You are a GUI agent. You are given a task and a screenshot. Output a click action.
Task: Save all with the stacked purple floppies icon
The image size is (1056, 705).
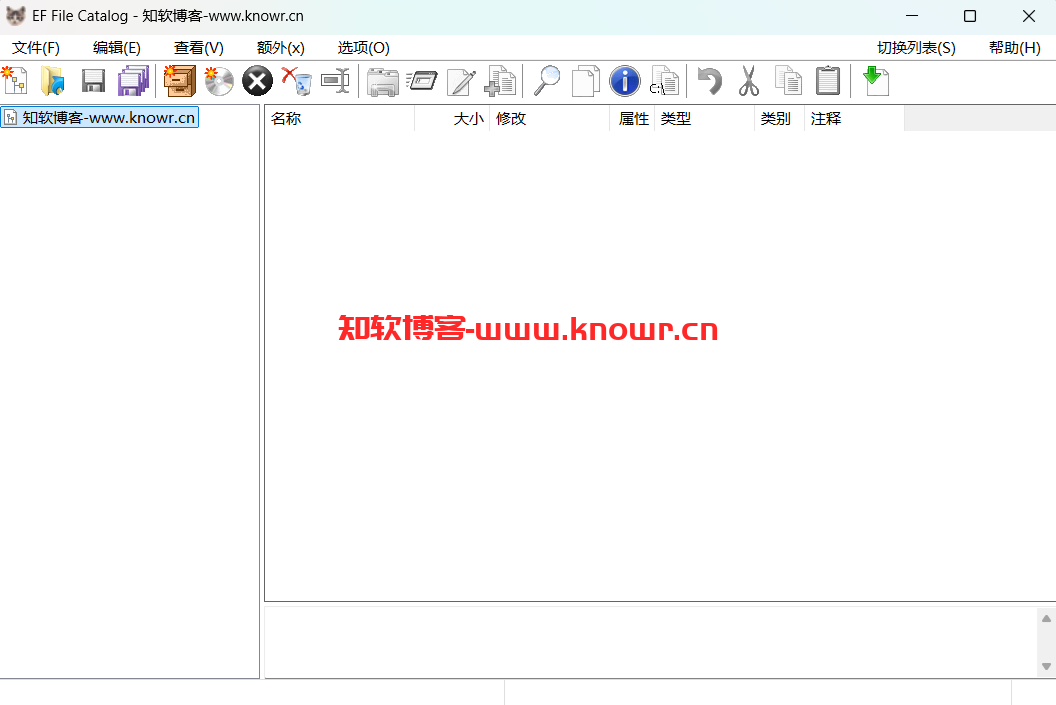click(133, 81)
